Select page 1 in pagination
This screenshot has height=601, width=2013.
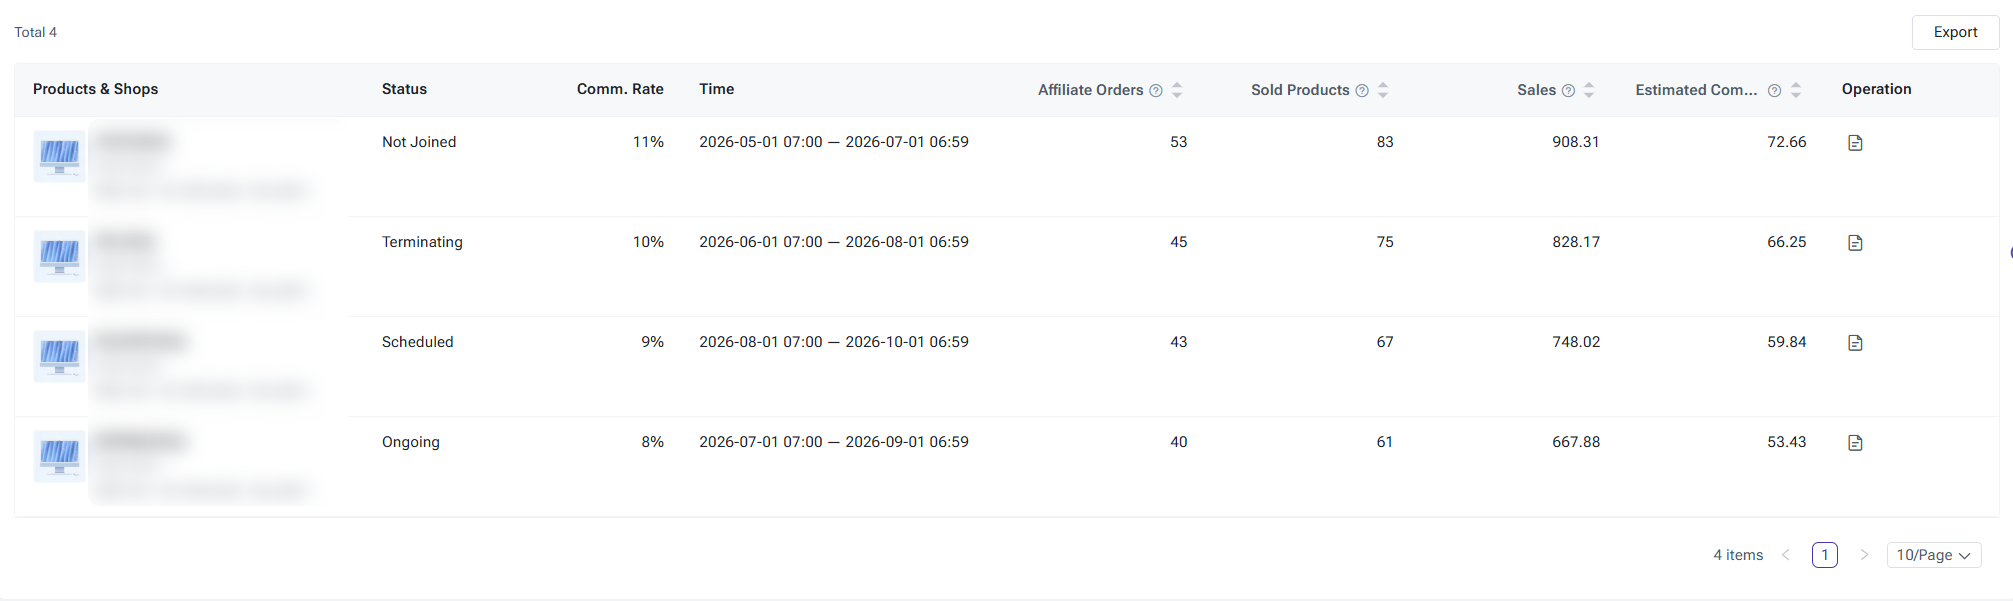coord(1825,555)
